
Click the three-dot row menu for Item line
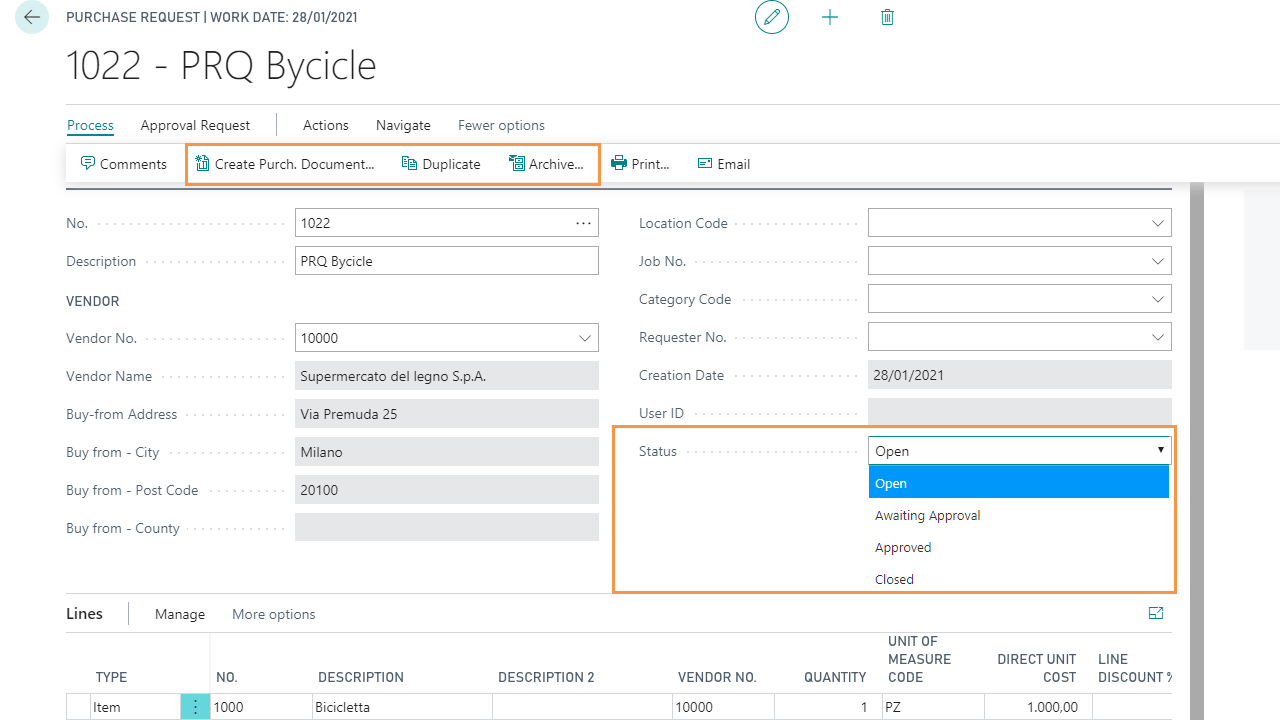coord(195,707)
